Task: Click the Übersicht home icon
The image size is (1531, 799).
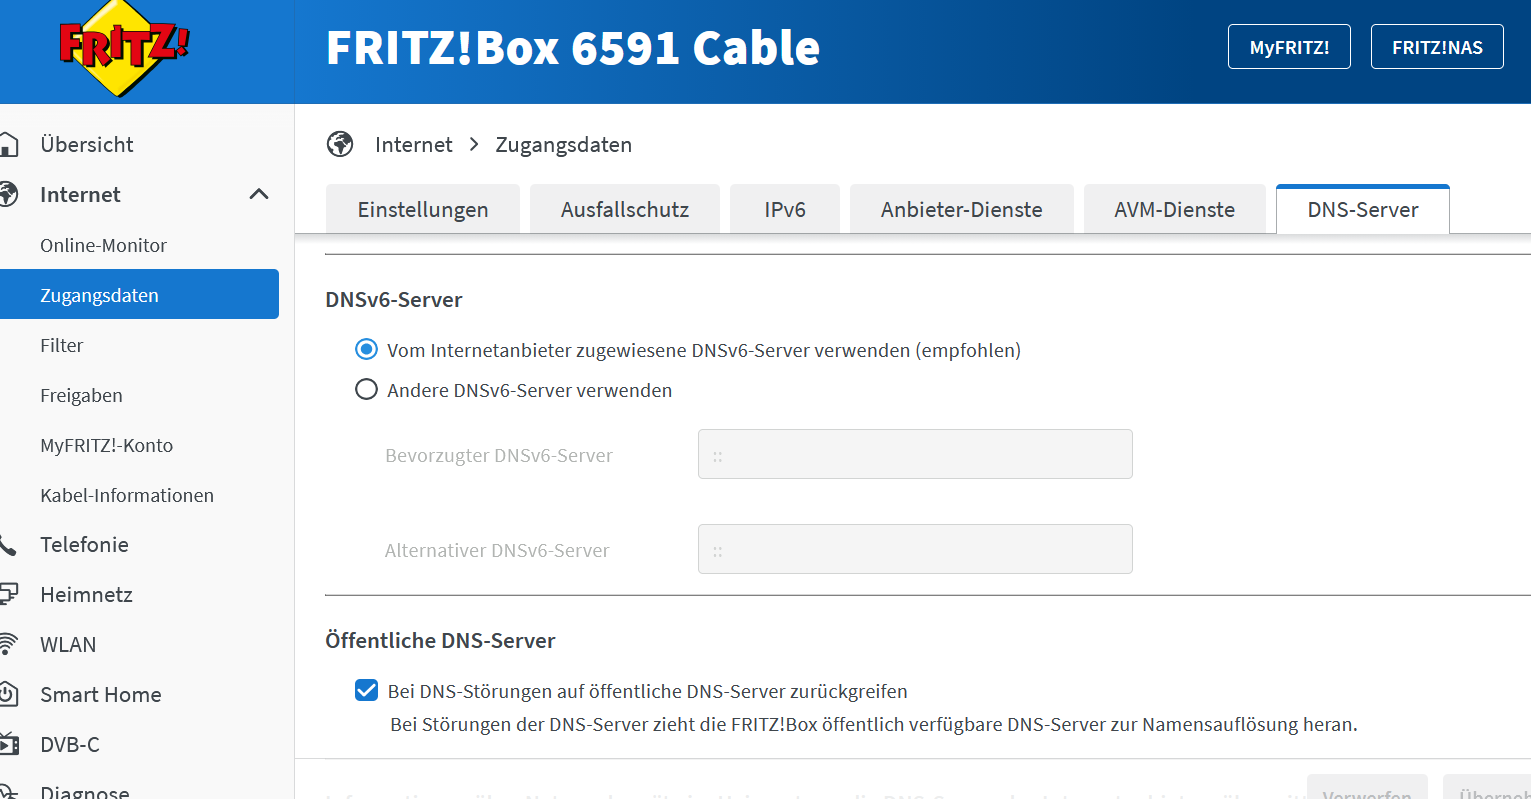Action: 8,145
